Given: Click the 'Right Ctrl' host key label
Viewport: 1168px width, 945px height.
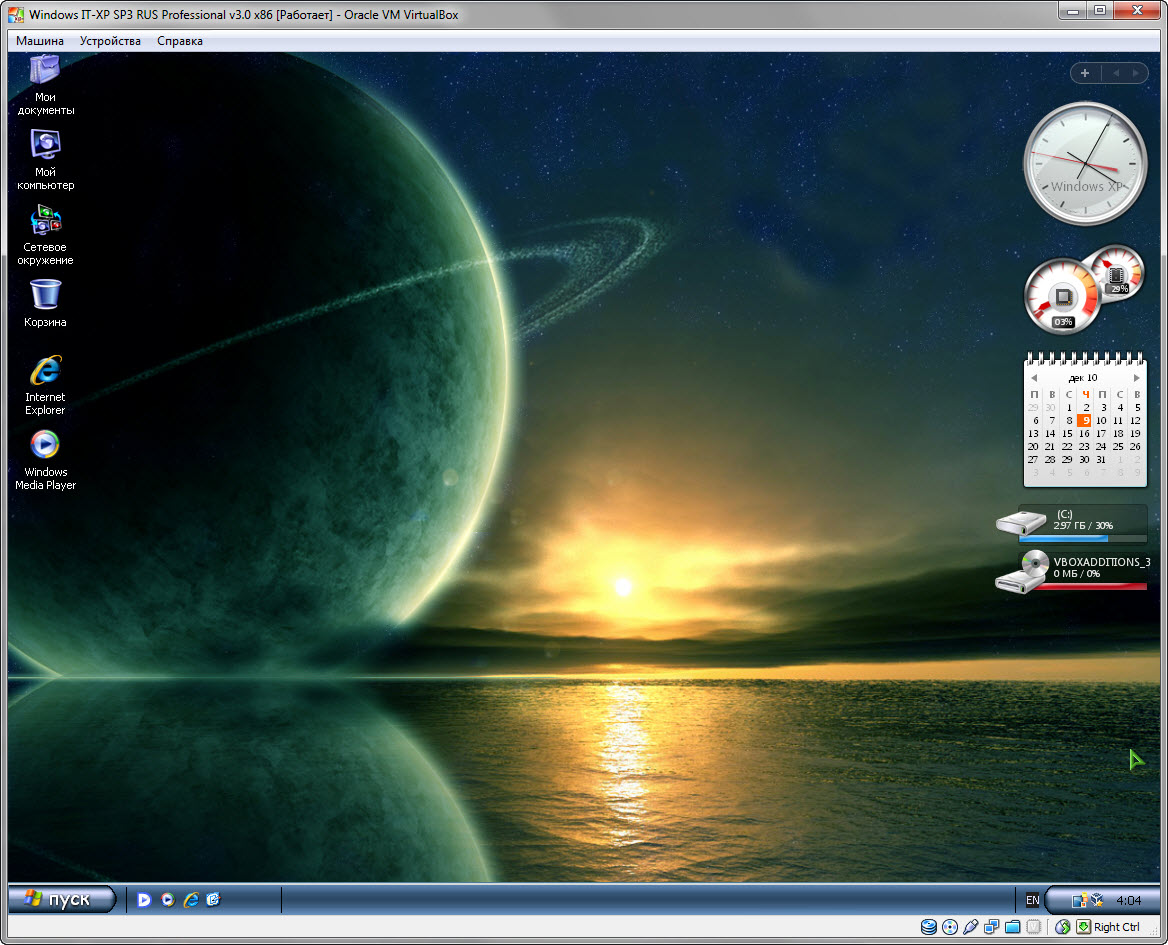Looking at the screenshot, I should [1117, 927].
